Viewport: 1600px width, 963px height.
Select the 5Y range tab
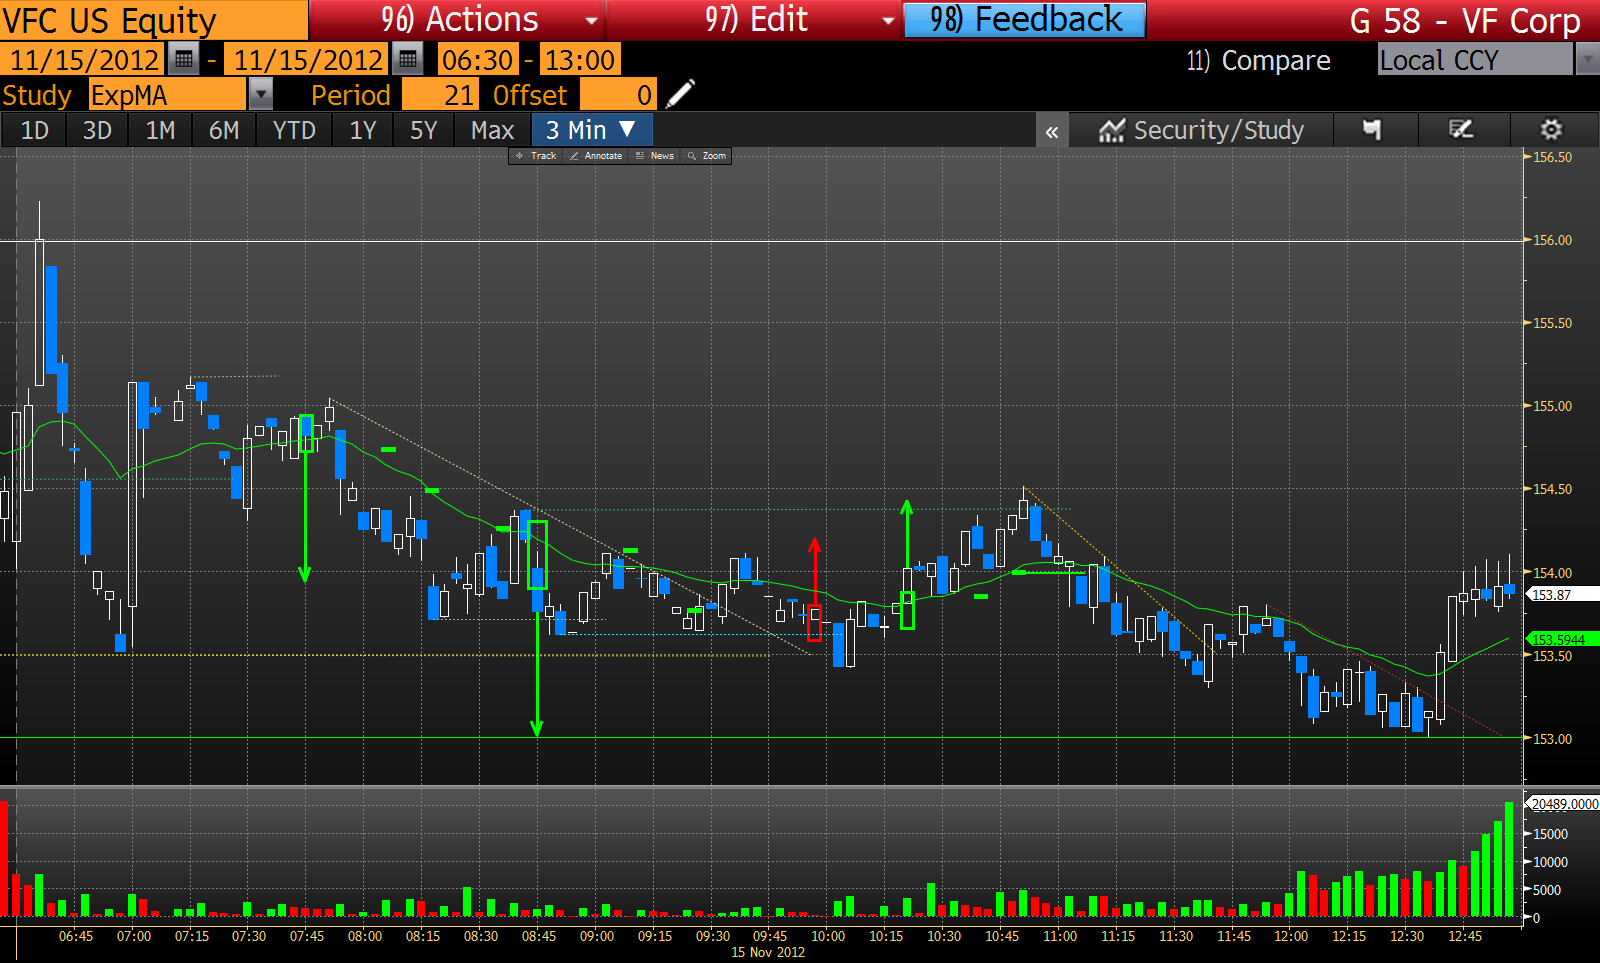pos(424,130)
